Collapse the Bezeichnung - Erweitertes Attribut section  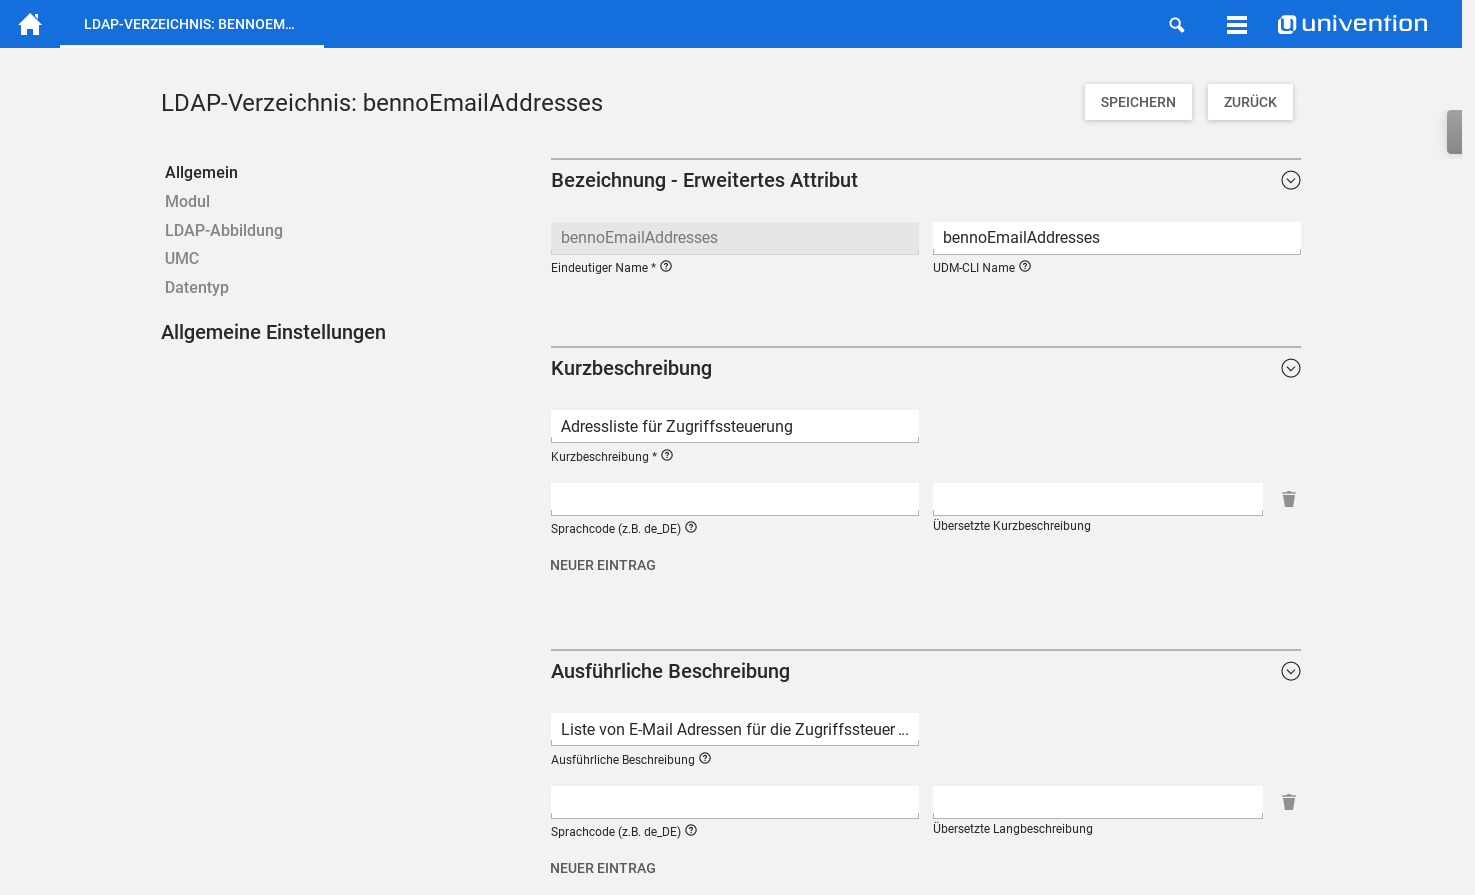point(1291,180)
